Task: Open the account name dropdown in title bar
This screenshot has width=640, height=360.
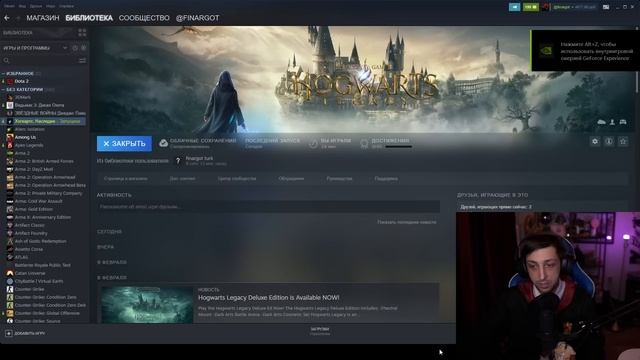Action: 573,7
